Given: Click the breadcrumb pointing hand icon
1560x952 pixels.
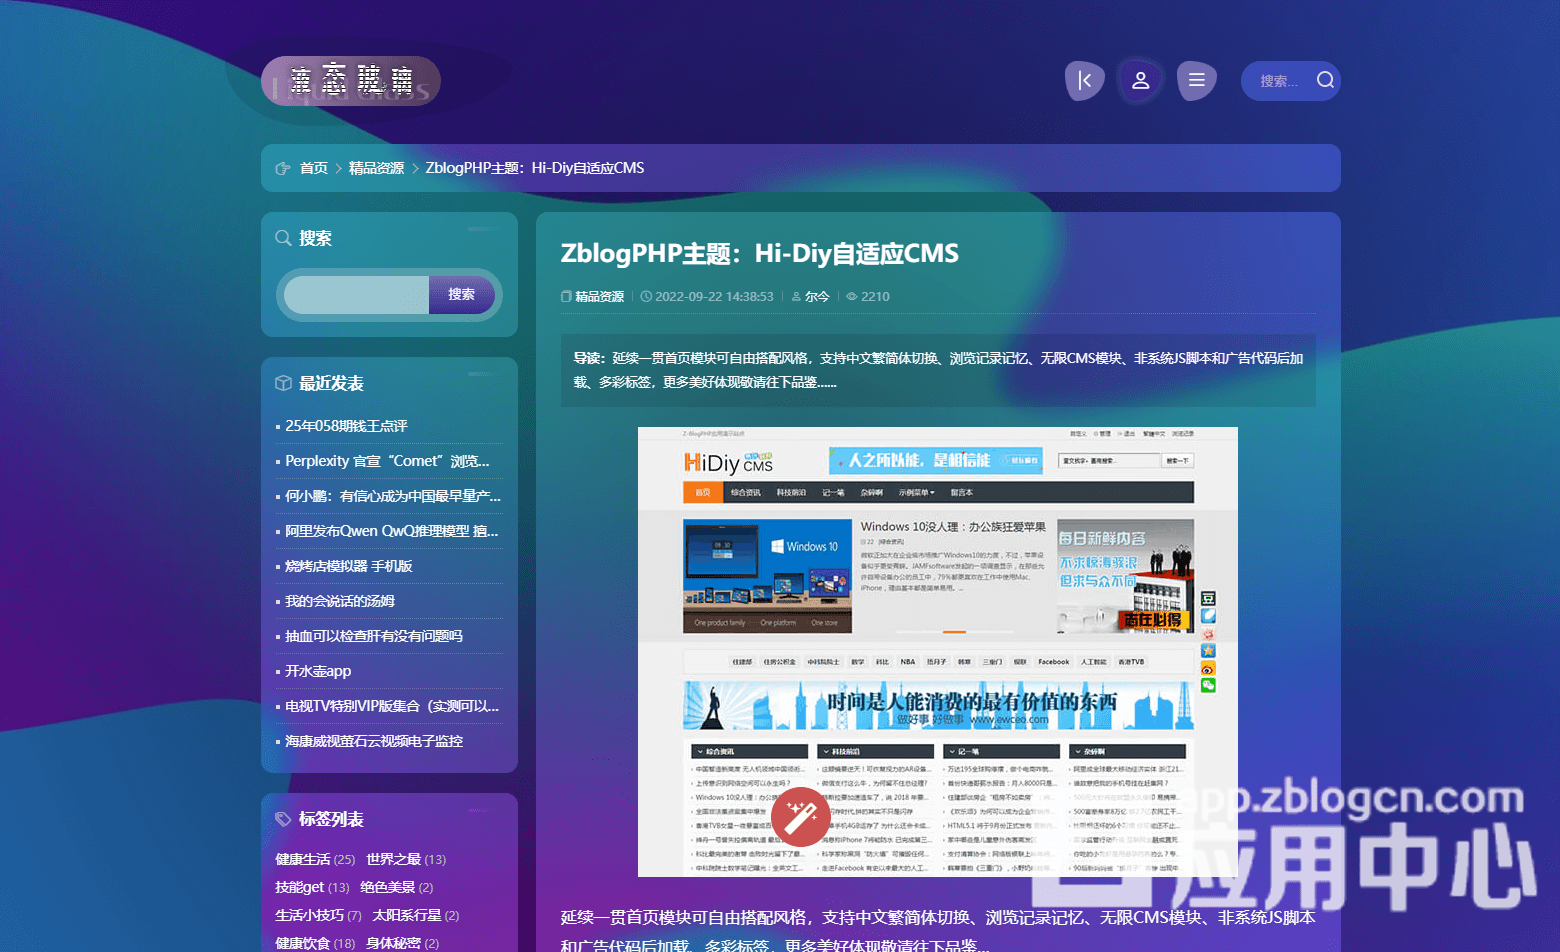Looking at the screenshot, I should click(283, 168).
